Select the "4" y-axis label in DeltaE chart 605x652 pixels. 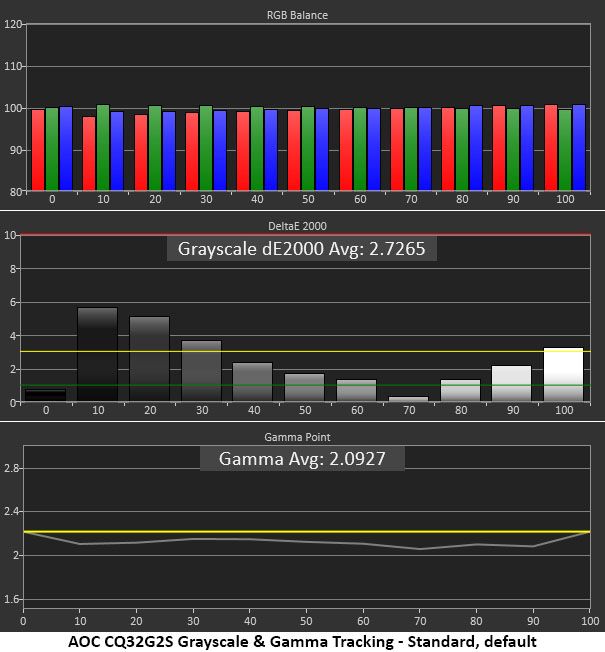(x=13, y=336)
